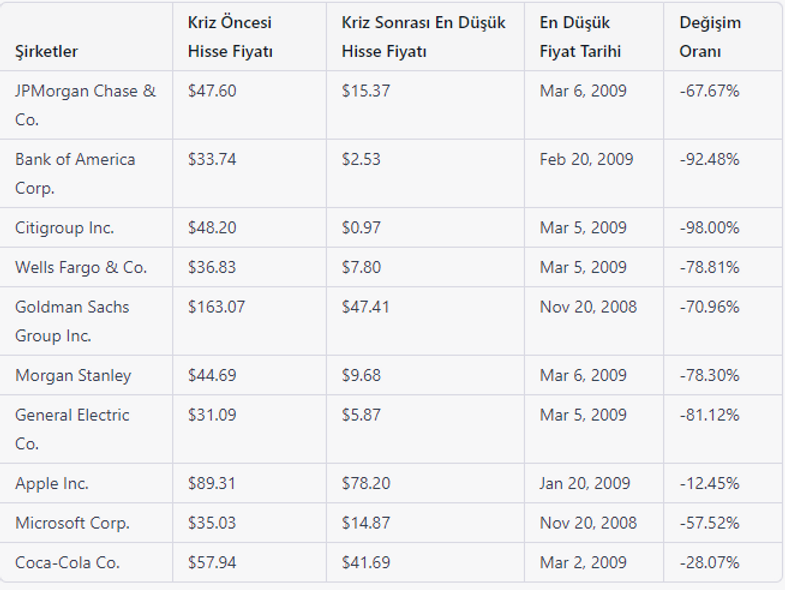Click the General Electric Co. cell

pyautogui.click(x=72, y=429)
